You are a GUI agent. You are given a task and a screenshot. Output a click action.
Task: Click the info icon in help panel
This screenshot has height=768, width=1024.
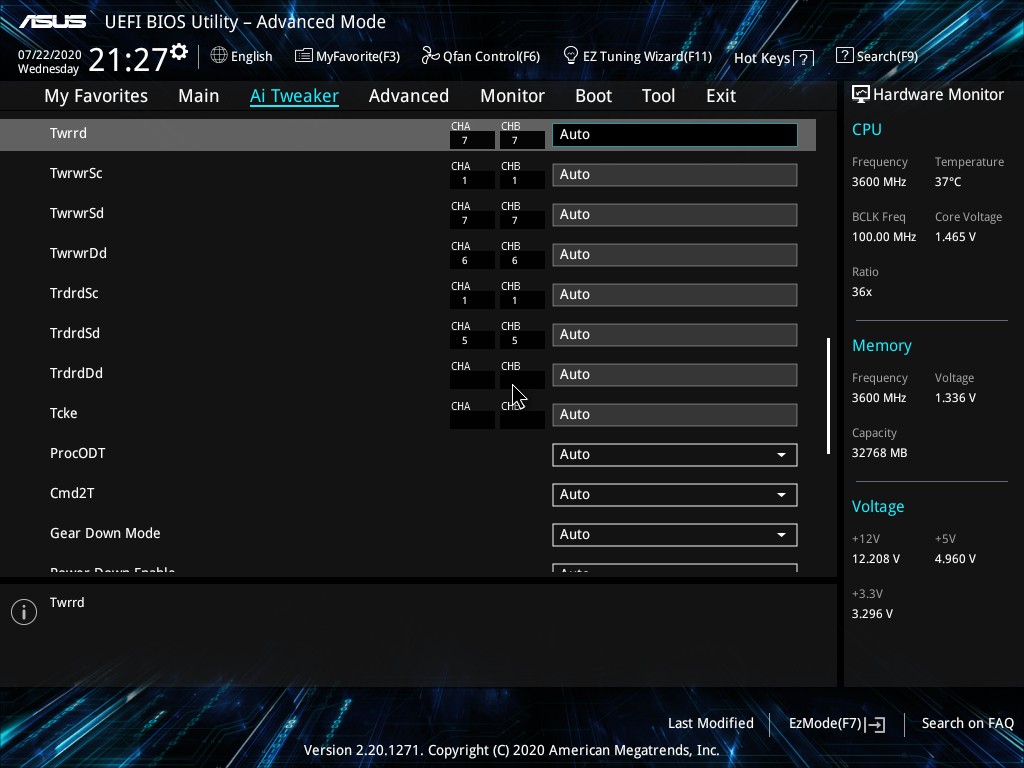point(24,612)
